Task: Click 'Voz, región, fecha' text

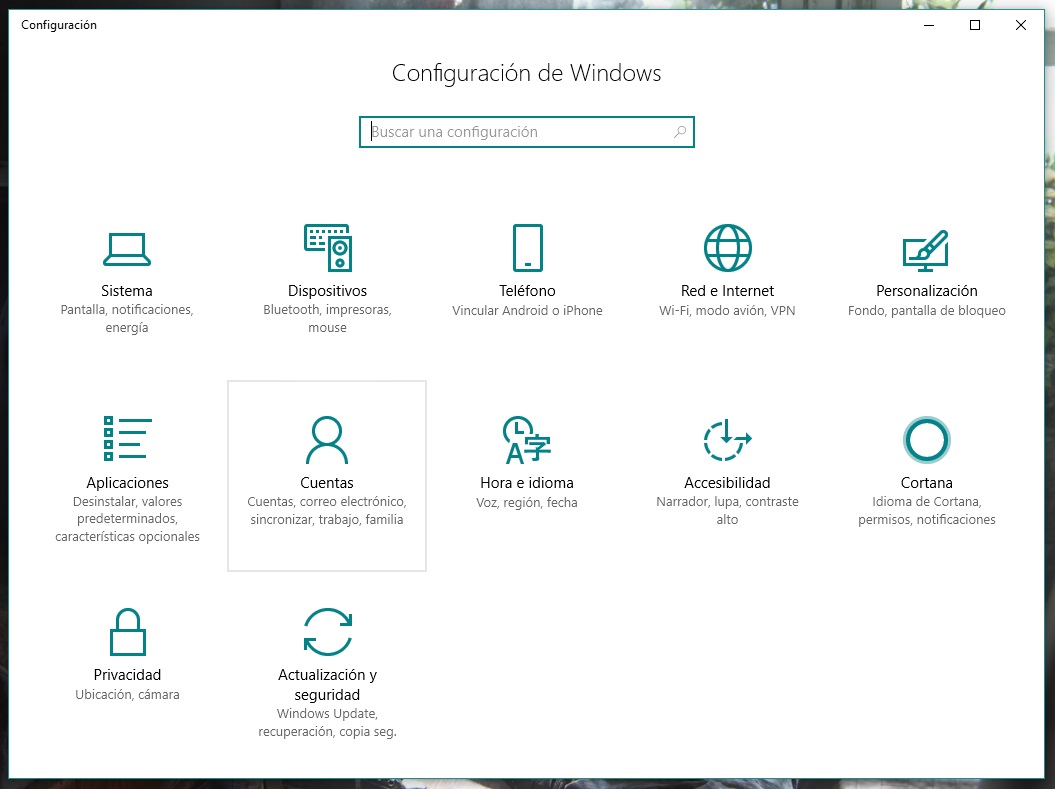Action: point(527,502)
